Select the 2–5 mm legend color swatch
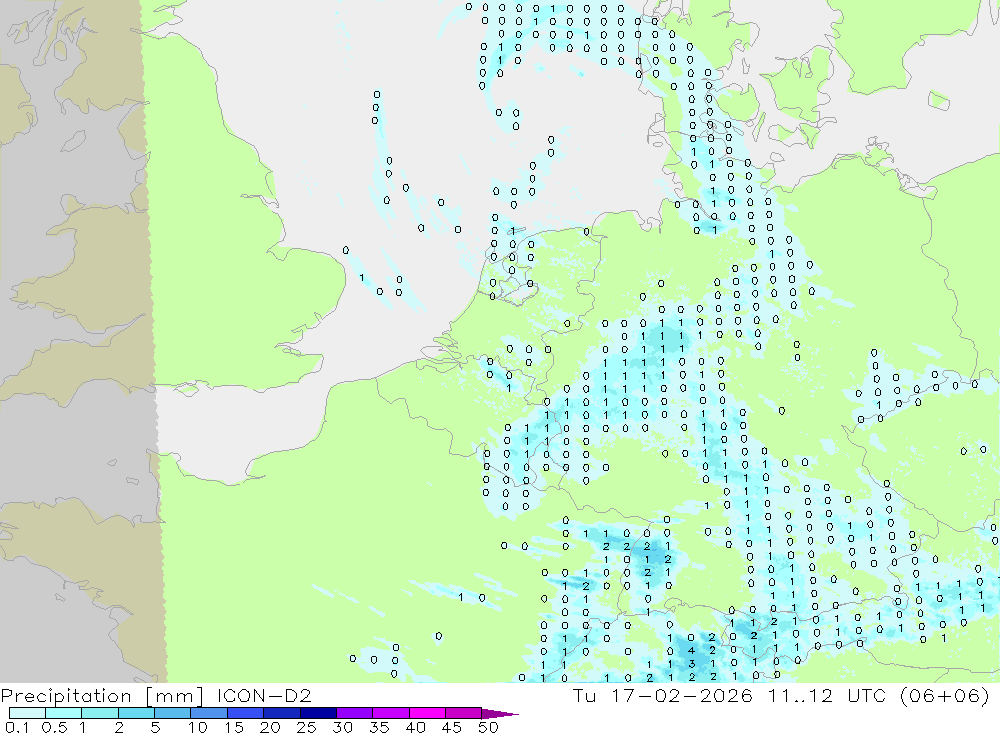 click(x=136, y=713)
